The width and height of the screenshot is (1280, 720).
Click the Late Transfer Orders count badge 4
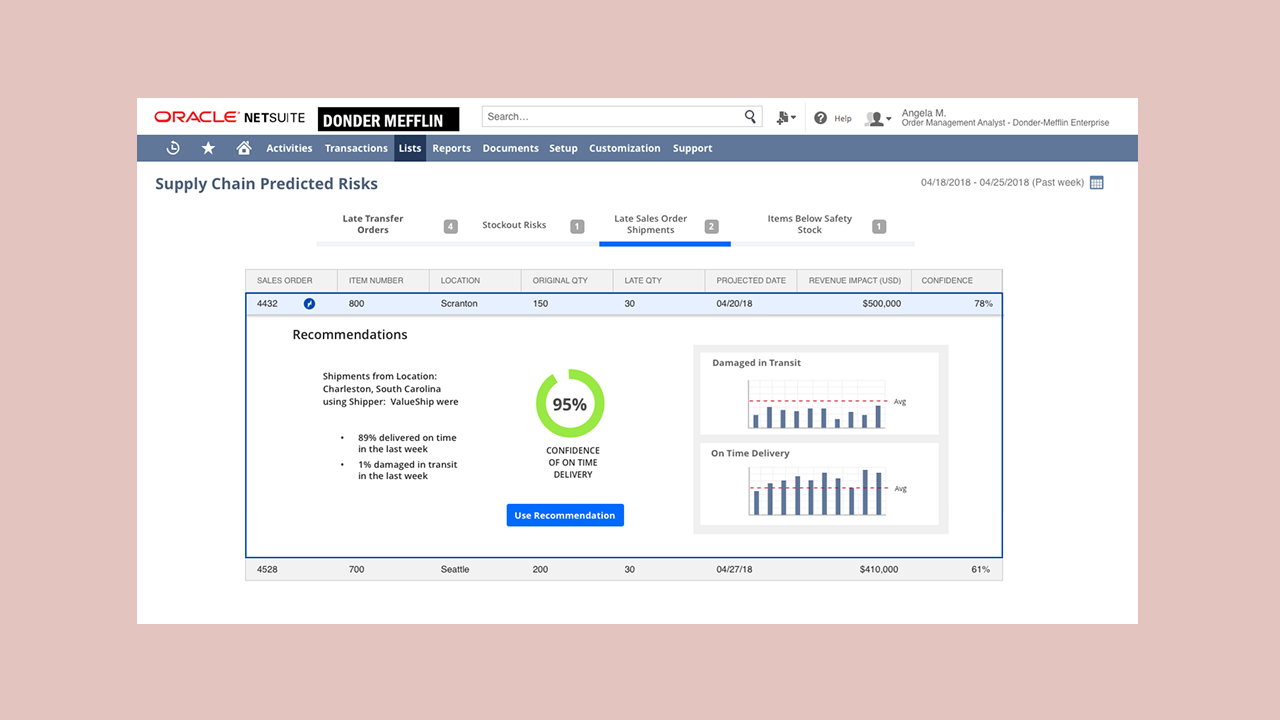(x=451, y=226)
